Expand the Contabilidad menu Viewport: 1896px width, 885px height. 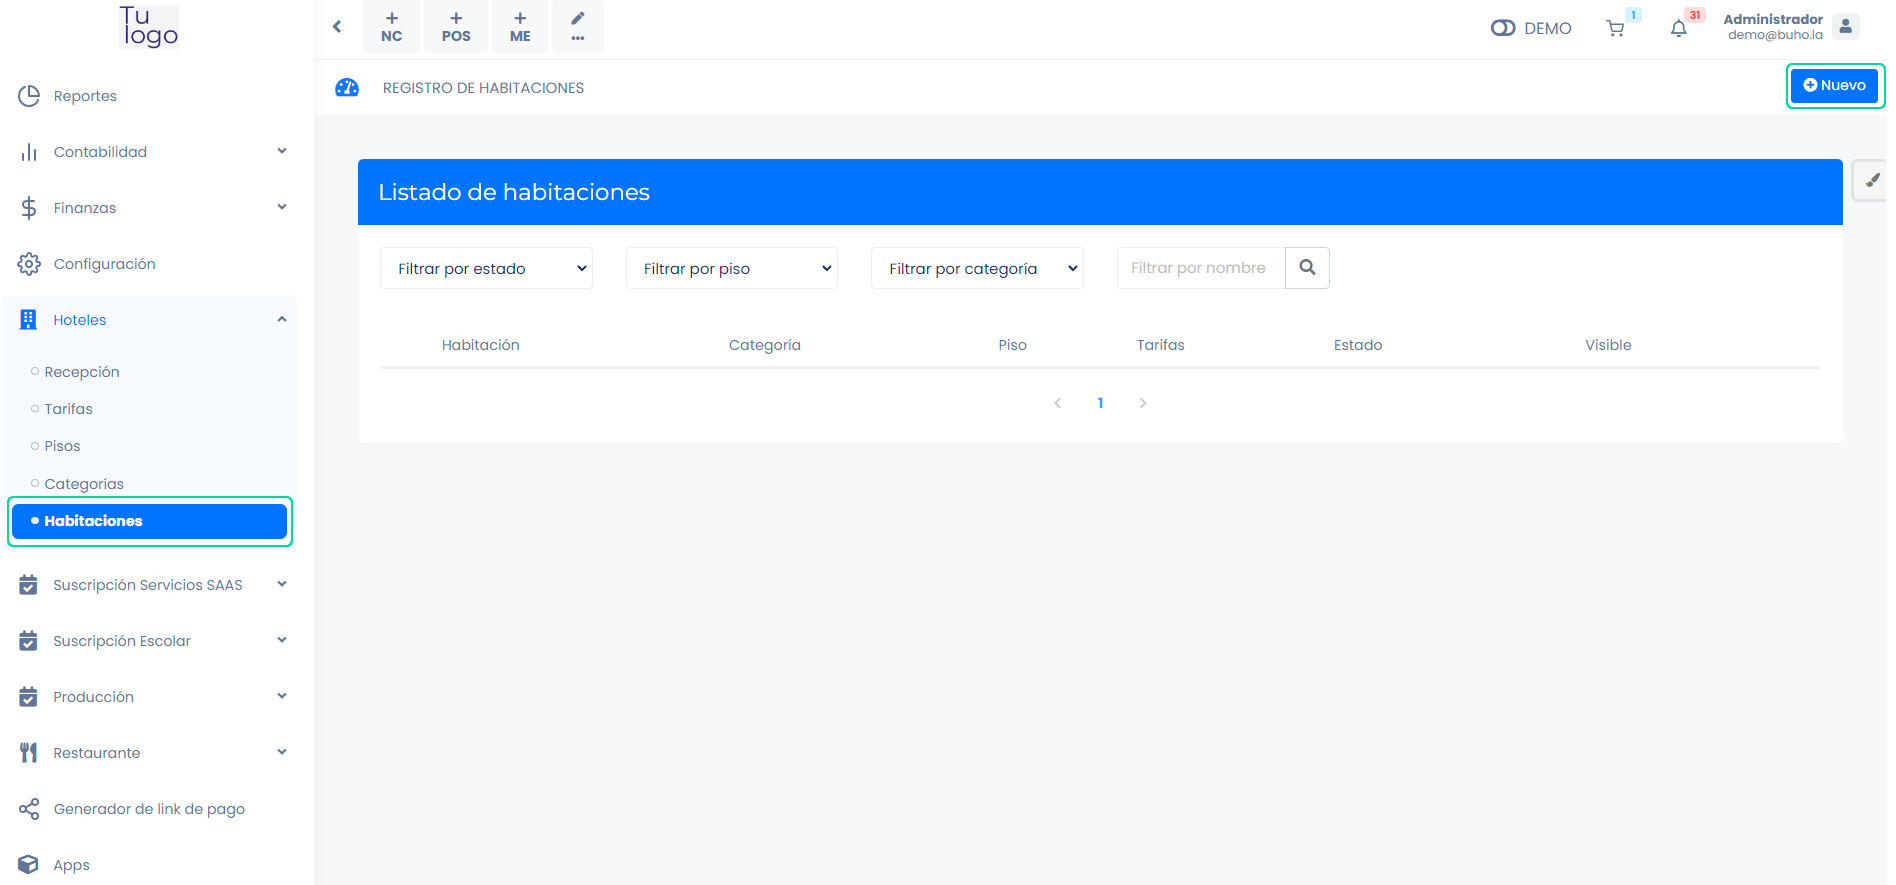(150, 152)
